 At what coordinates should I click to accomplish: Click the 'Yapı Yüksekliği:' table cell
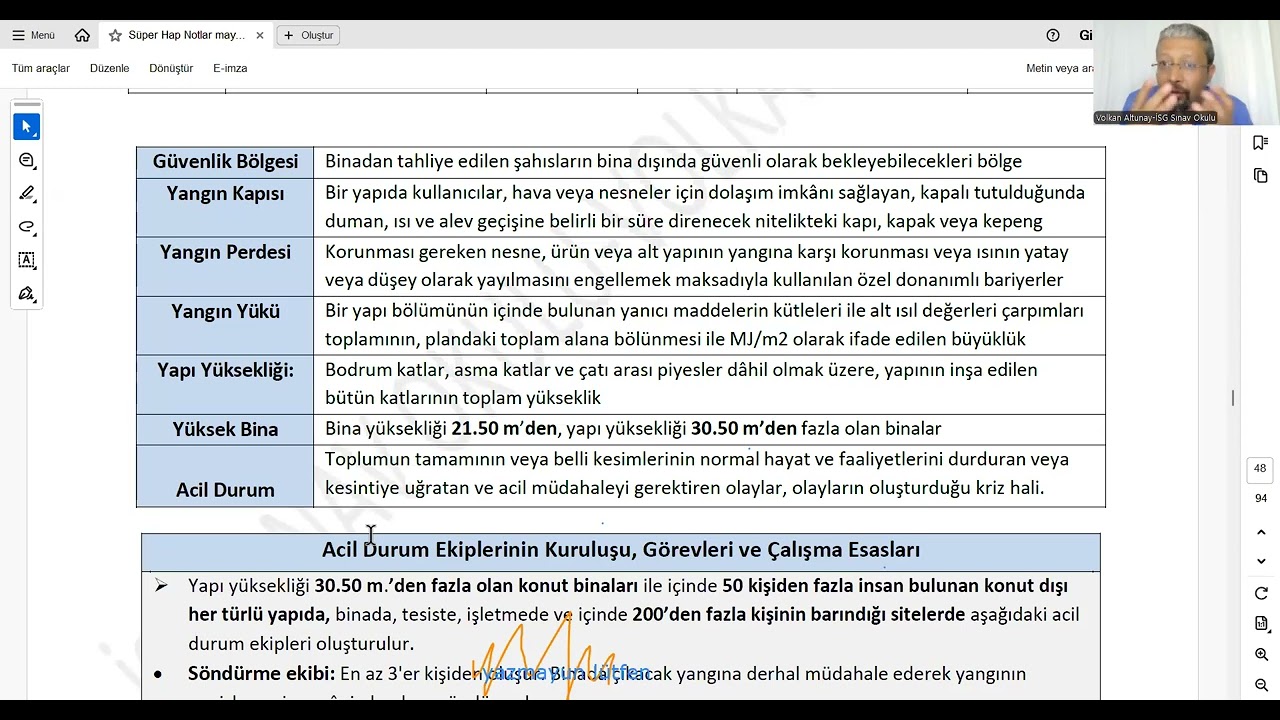[225, 384]
